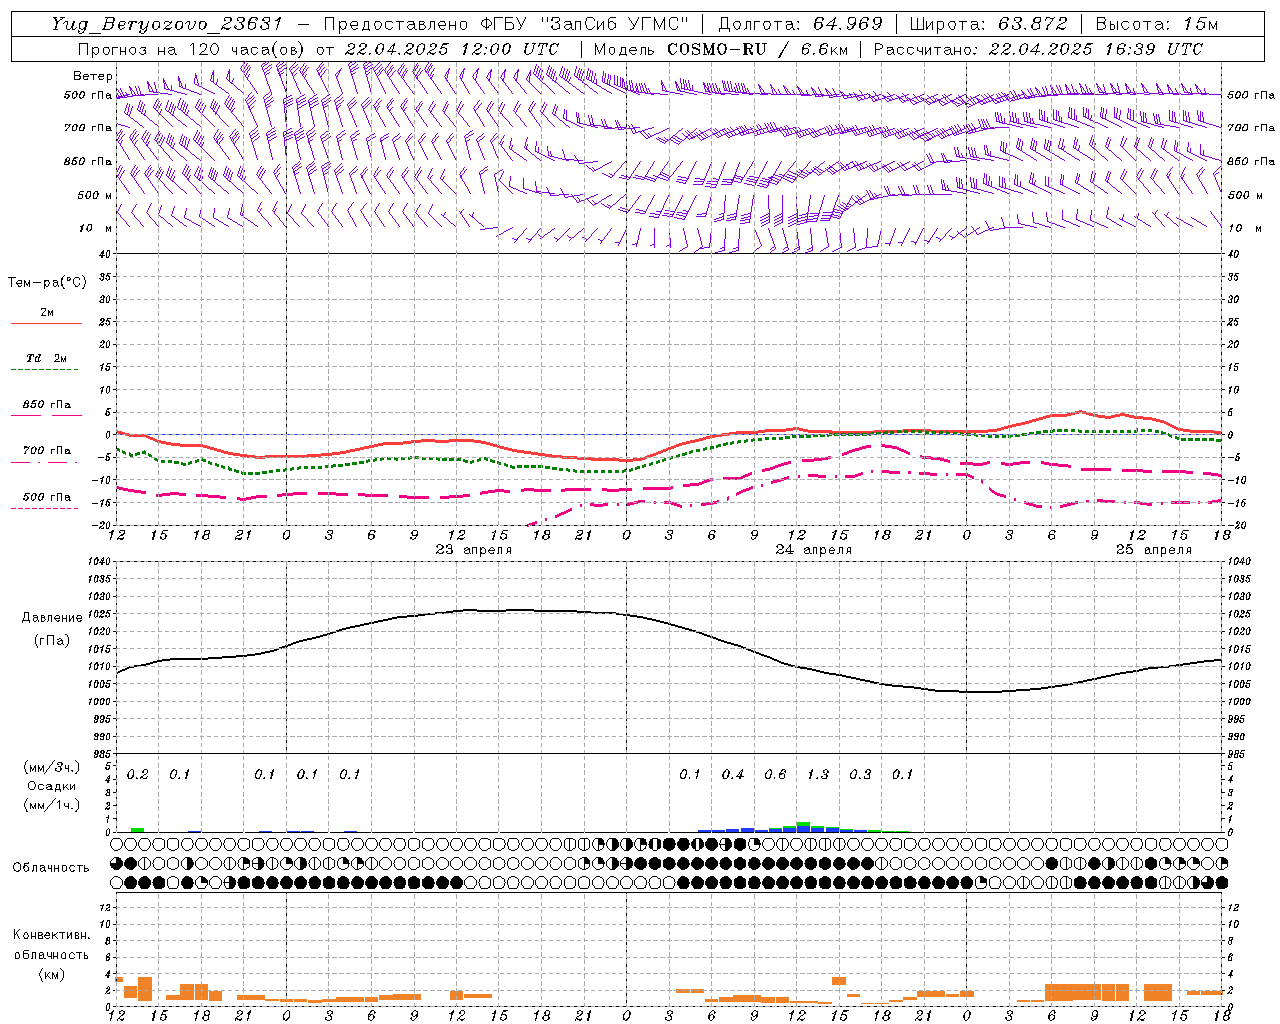1280x1024 pixels.
Task: Click the "24 апреля" date label
Action: point(814,550)
